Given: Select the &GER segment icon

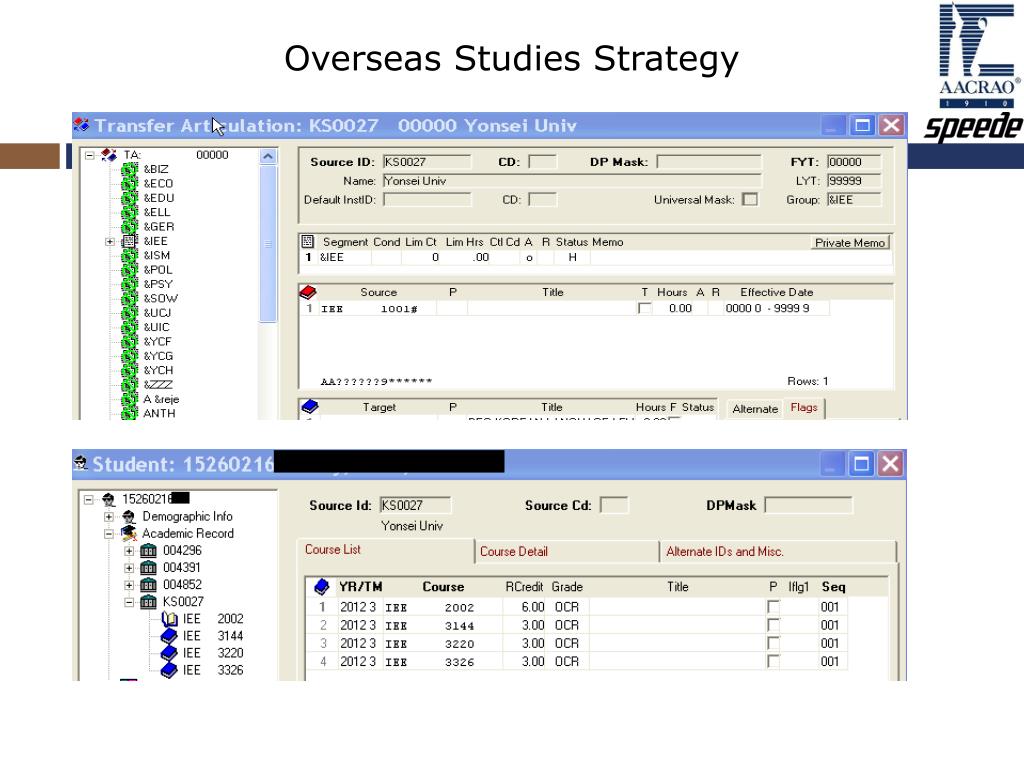Looking at the screenshot, I should tap(129, 227).
